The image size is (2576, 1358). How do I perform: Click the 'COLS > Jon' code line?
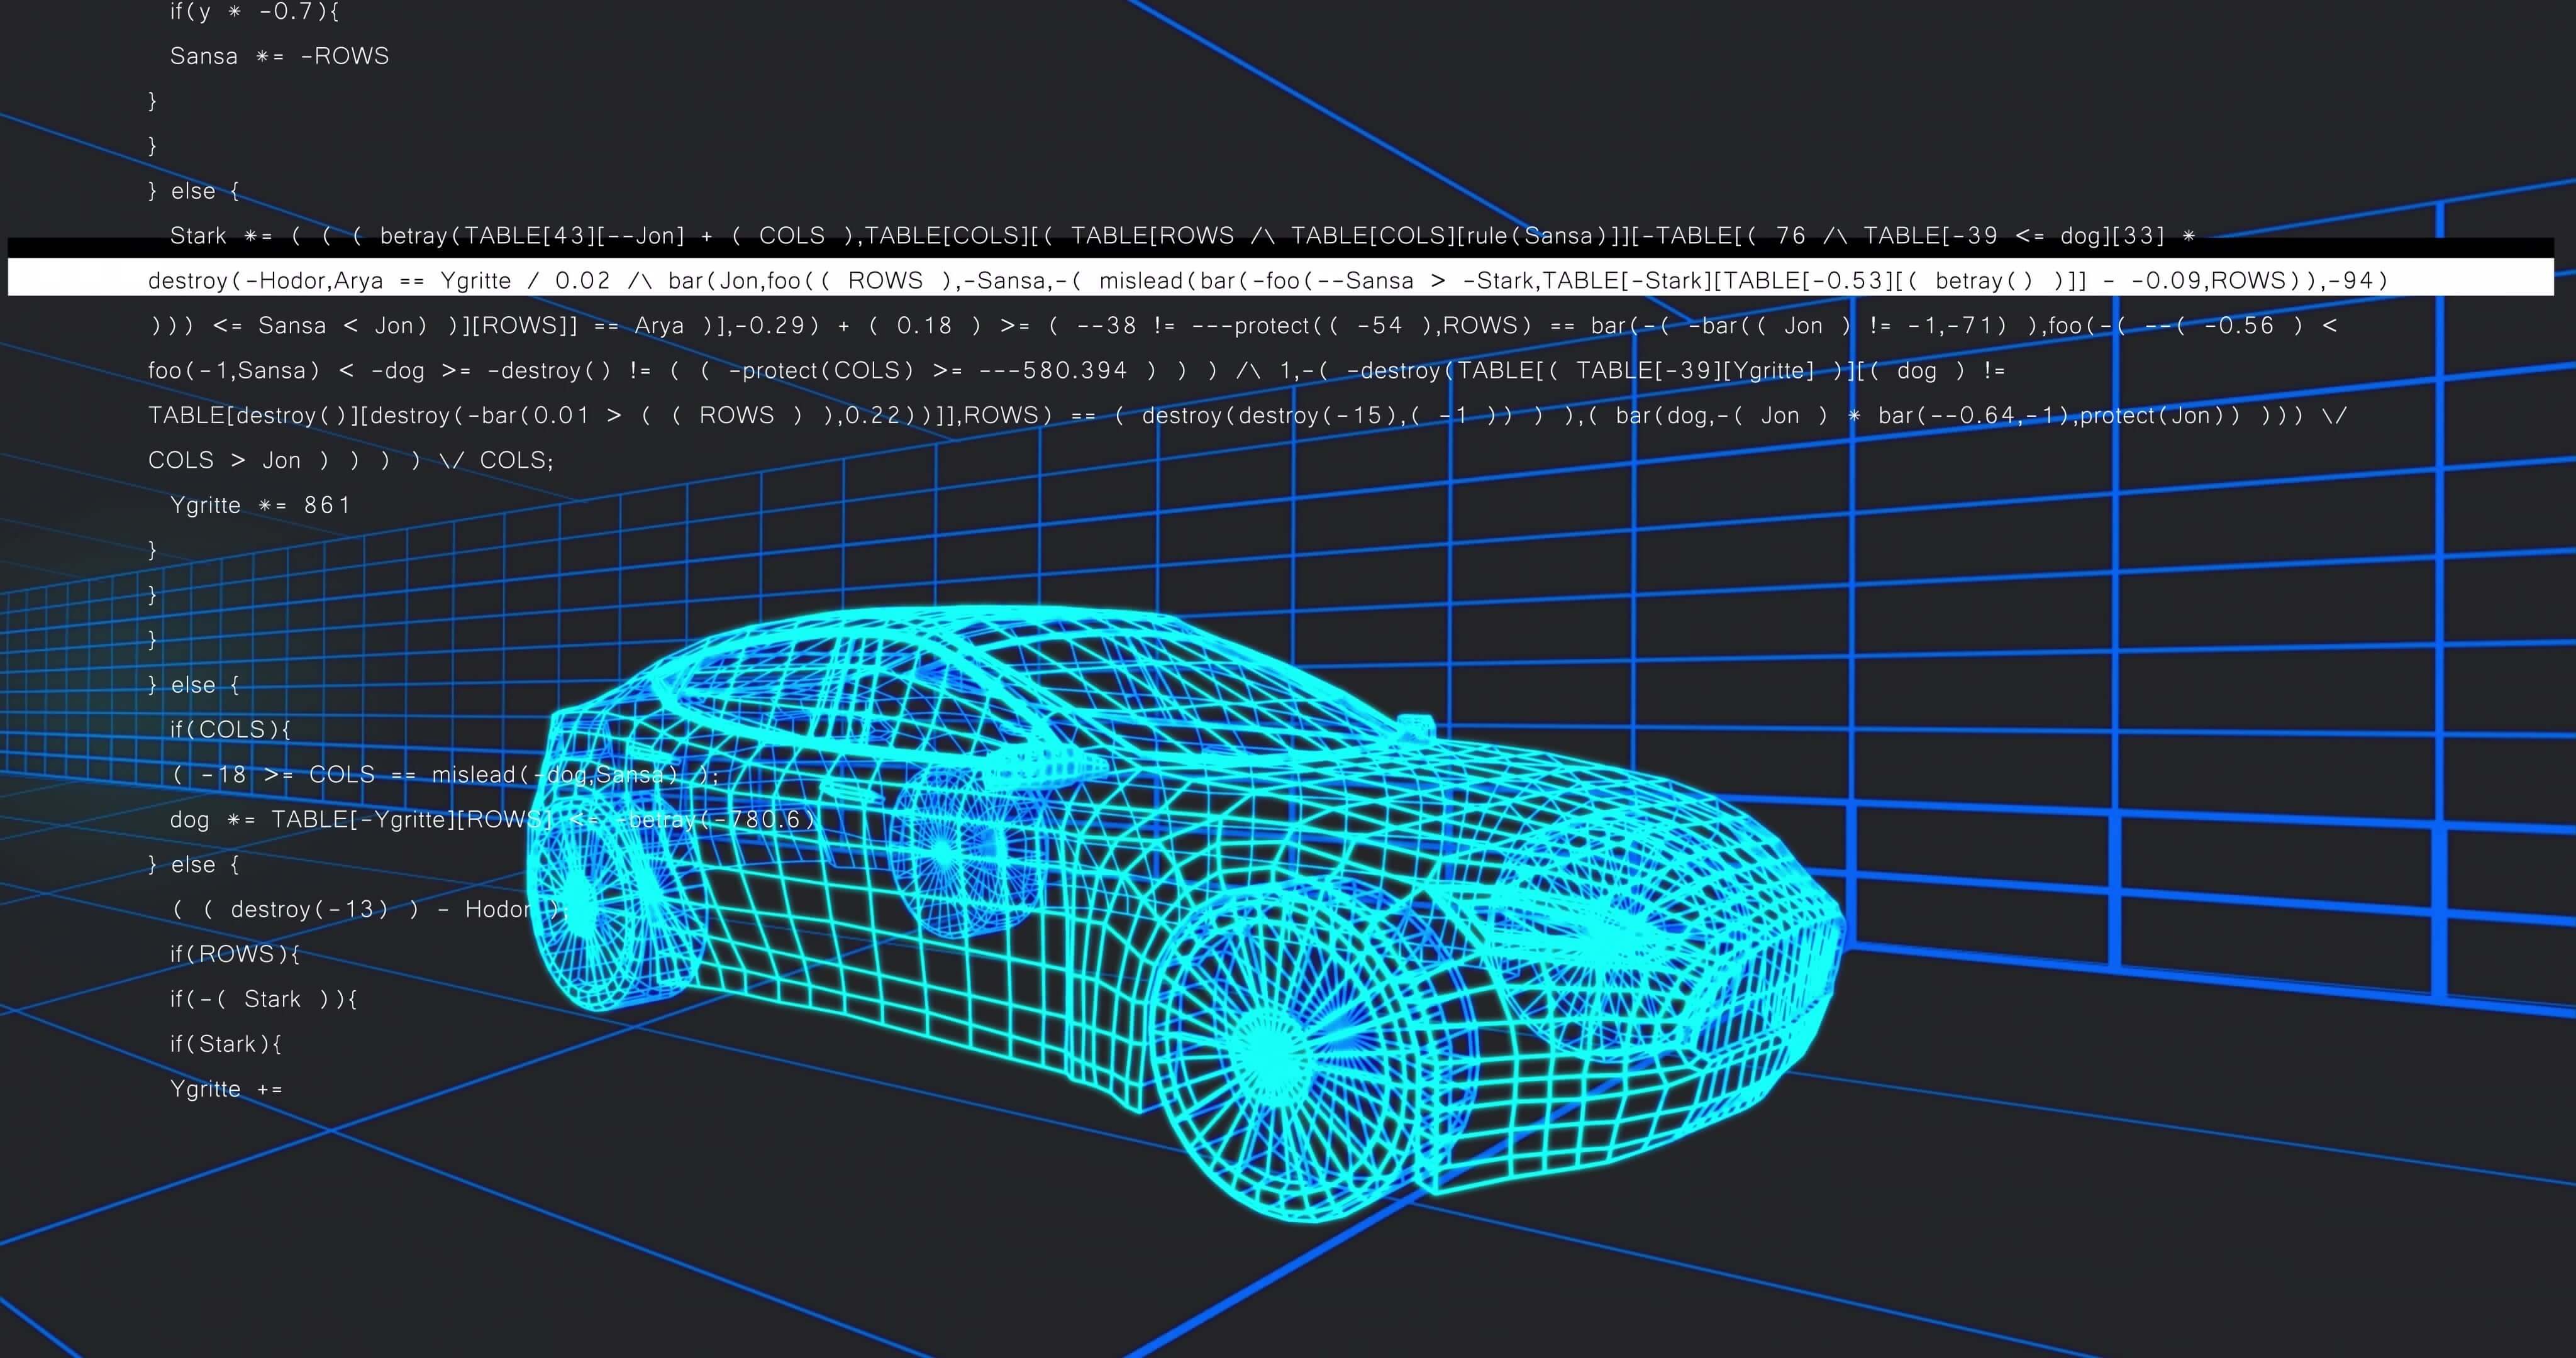pyautogui.click(x=350, y=460)
